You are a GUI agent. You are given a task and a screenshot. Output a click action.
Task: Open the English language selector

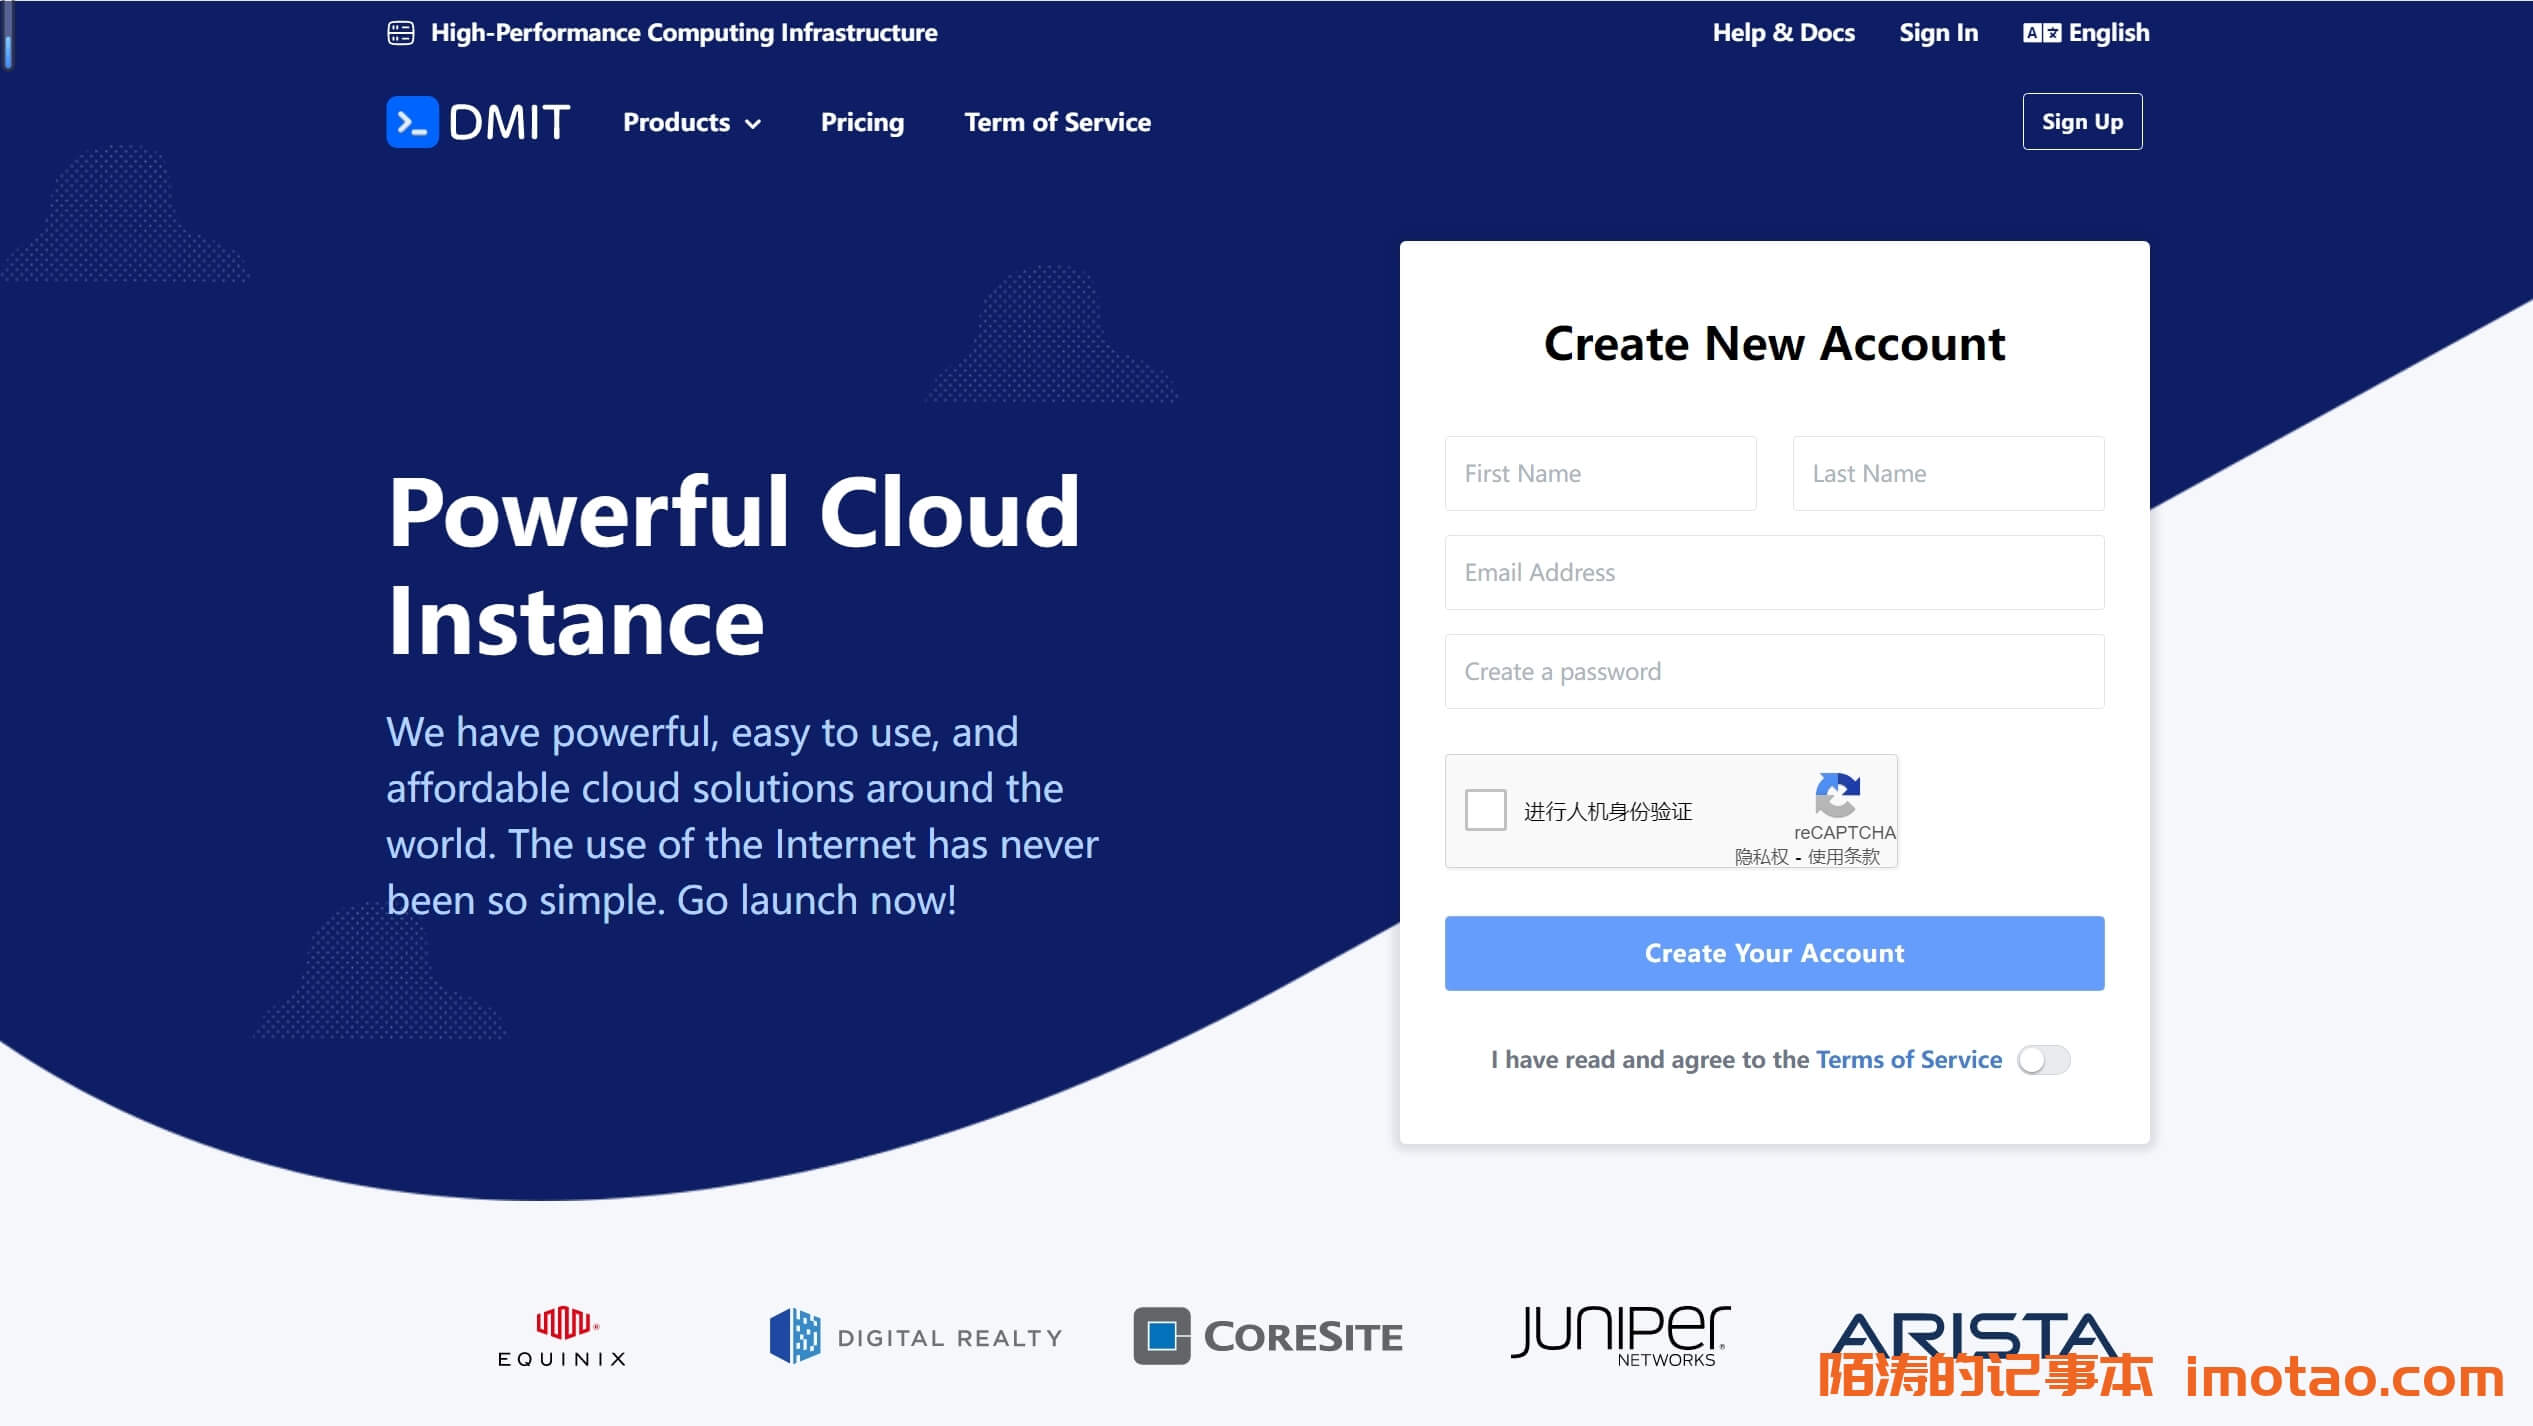coord(2107,33)
